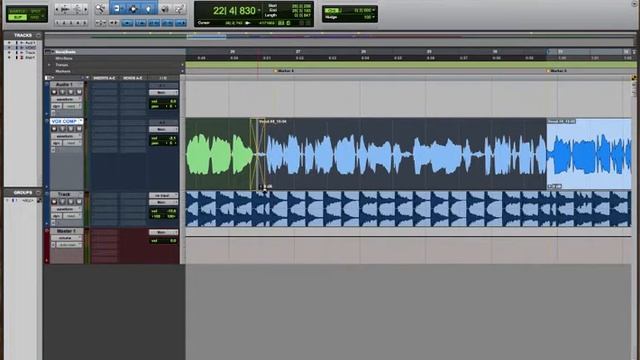Click the Audio 1 elastic audio icon
This screenshot has width=640, height=360.
pyautogui.click(x=53, y=113)
